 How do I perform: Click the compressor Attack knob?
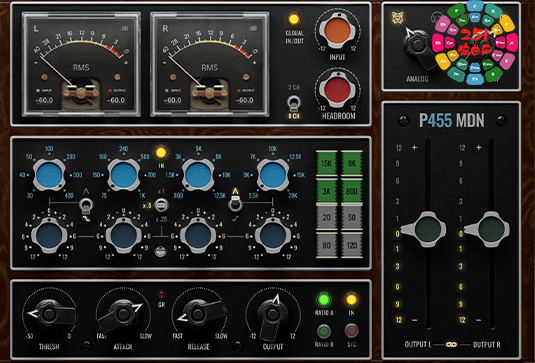pyautogui.click(x=122, y=315)
